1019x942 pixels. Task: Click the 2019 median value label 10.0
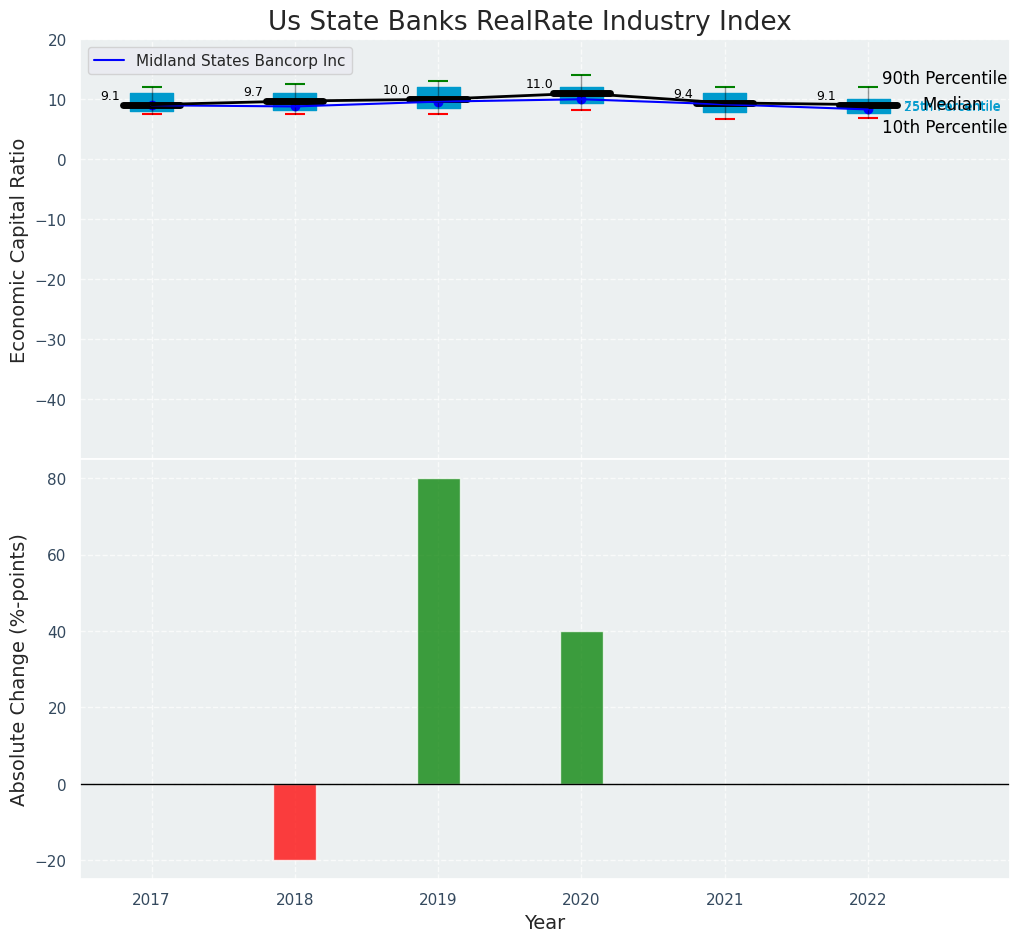click(x=396, y=90)
